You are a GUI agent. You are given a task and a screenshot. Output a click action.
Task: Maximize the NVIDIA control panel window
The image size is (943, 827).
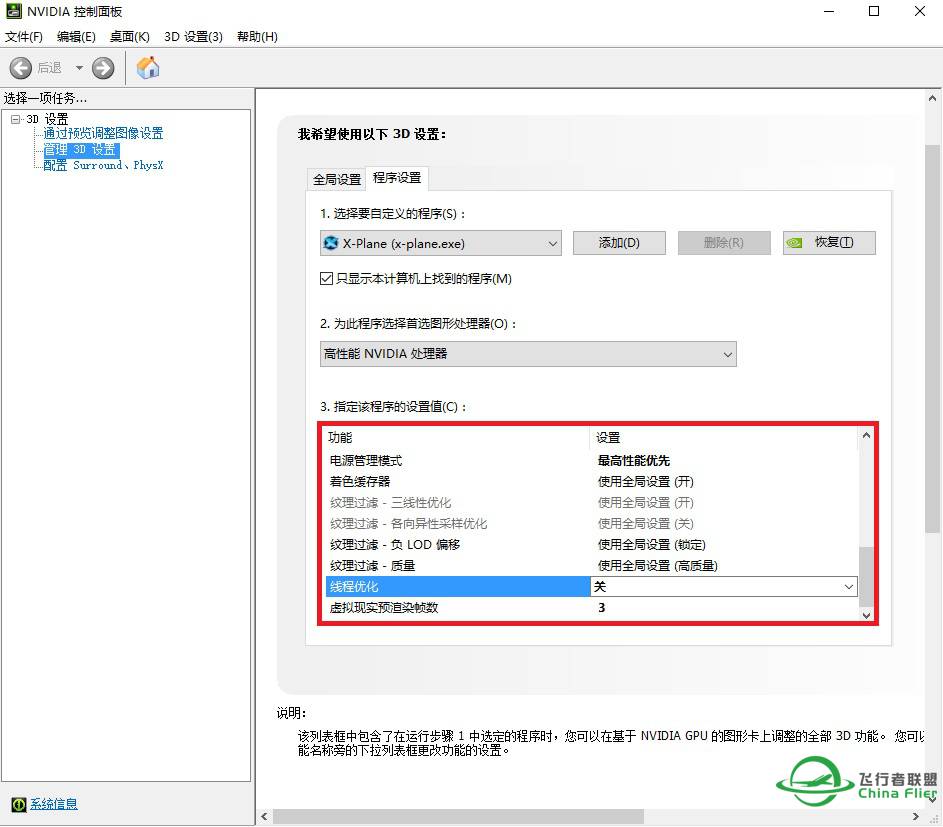point(874,11)
